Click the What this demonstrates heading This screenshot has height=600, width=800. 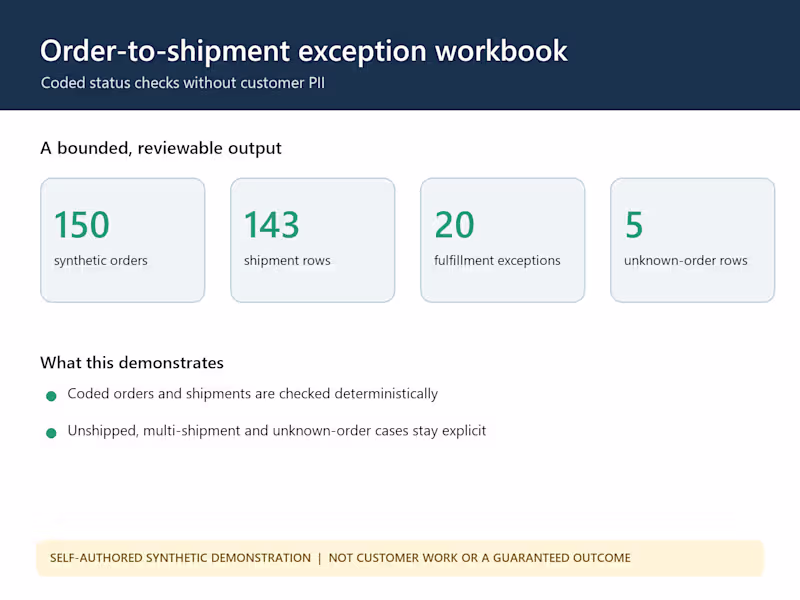pos(132,363)
